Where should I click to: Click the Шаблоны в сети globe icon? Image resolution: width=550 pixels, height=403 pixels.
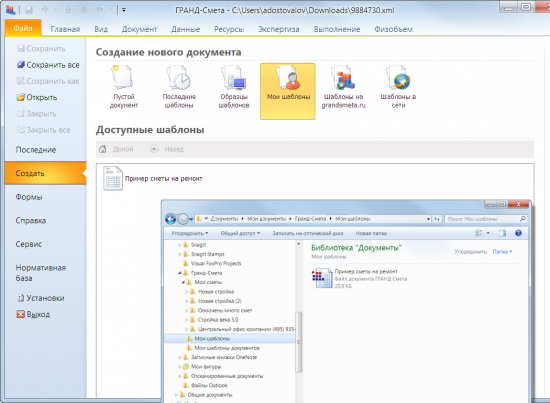(398, 78)
